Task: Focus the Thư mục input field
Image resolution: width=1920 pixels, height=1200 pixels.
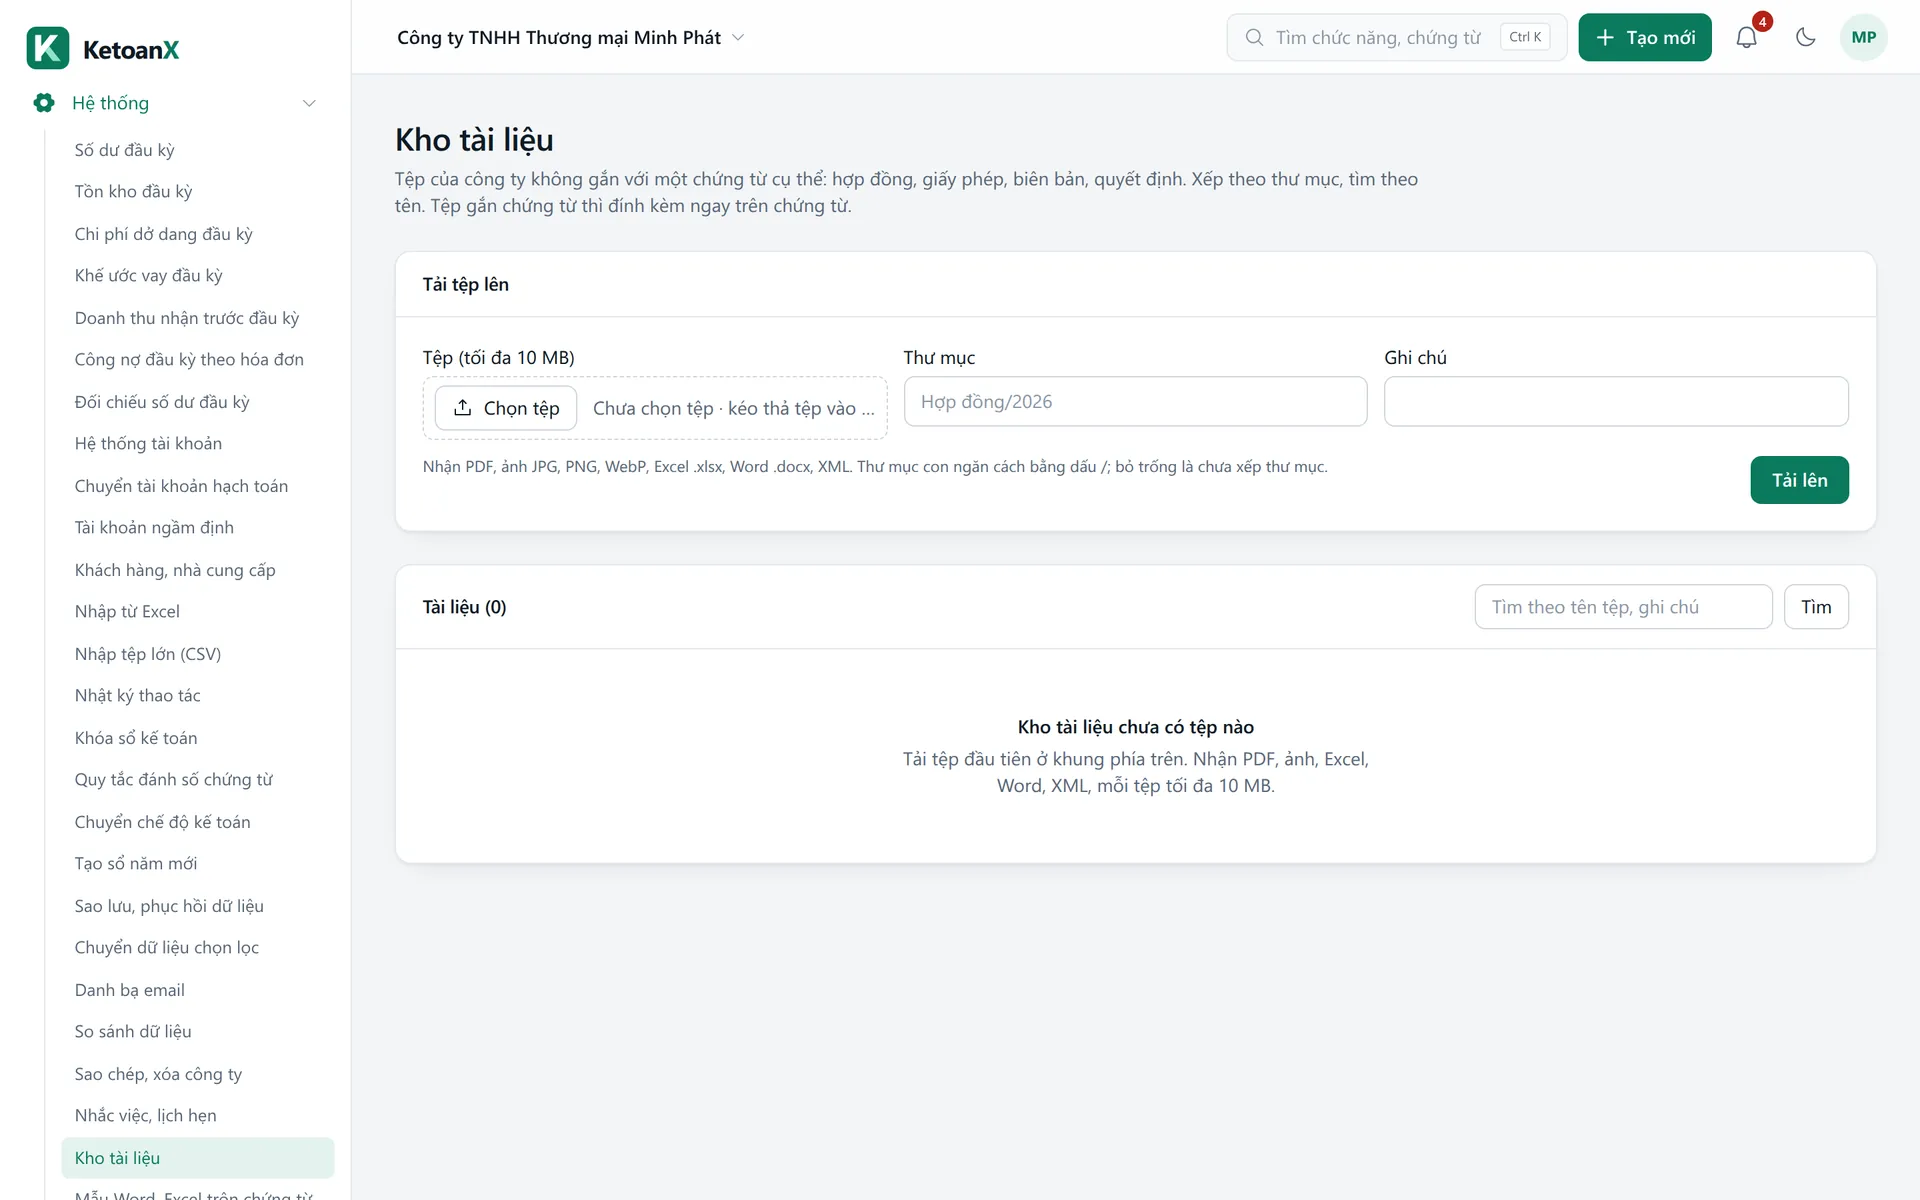Action: click(1135, 402)
